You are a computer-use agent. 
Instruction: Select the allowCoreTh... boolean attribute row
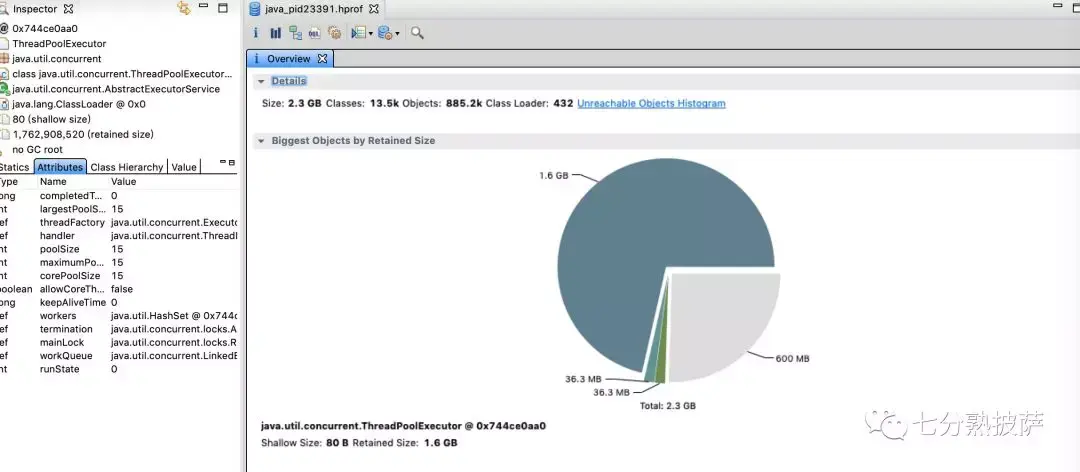point(118,289)
